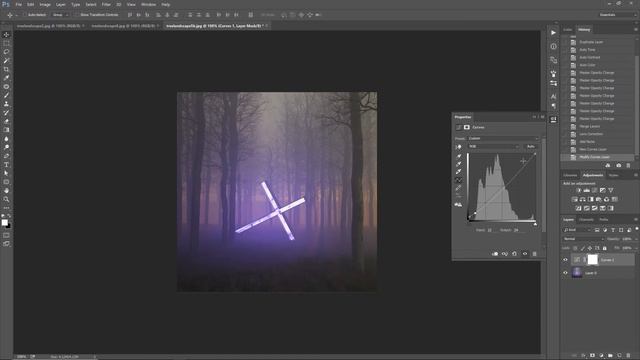This screenshot has width=640, height=360.
Task: Open the Actions panel play icon
Action: pyautogui.click(x=553, y=33)
